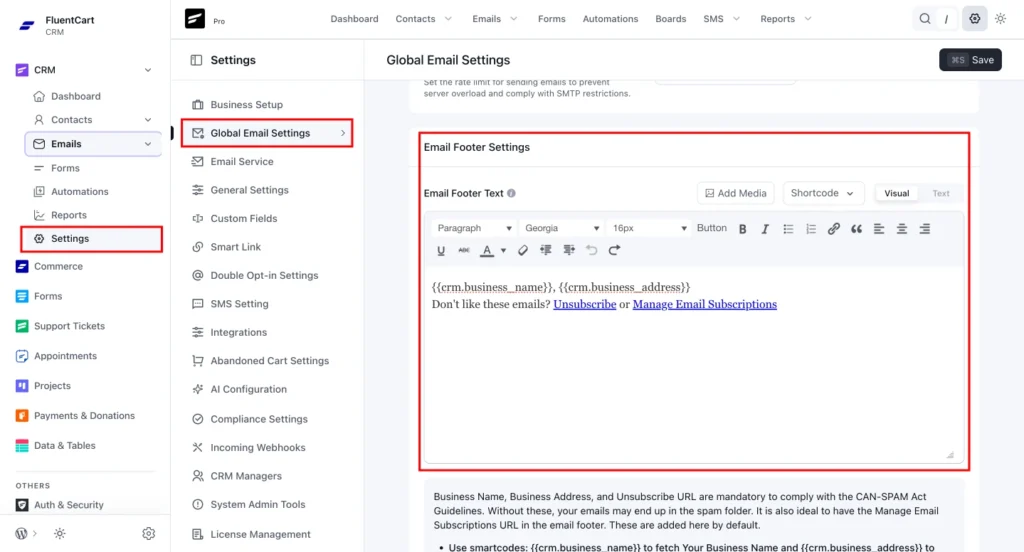Viewport: 1024px width, 552px height.
Task: Decrease indent of footer text
Action: tap(545, 250)
